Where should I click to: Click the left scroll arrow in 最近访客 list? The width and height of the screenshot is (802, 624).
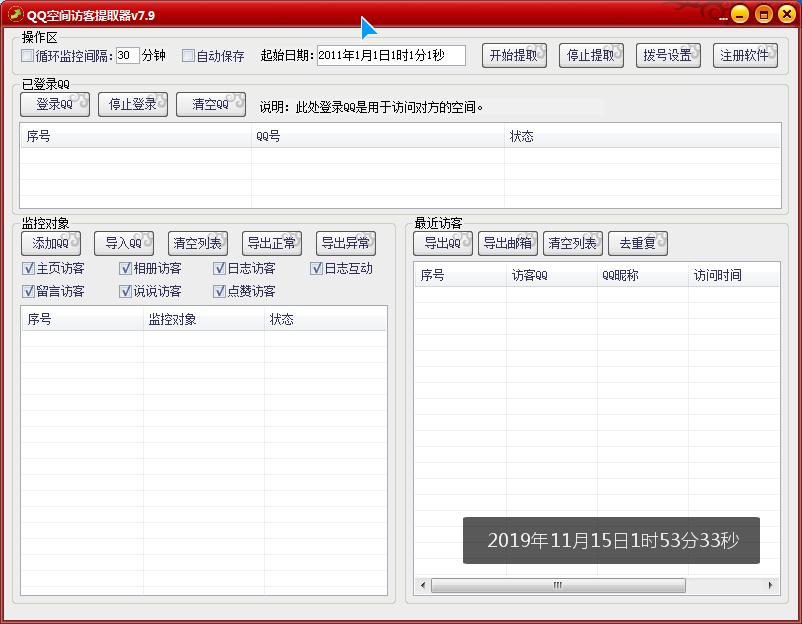[x=422, y=585]
